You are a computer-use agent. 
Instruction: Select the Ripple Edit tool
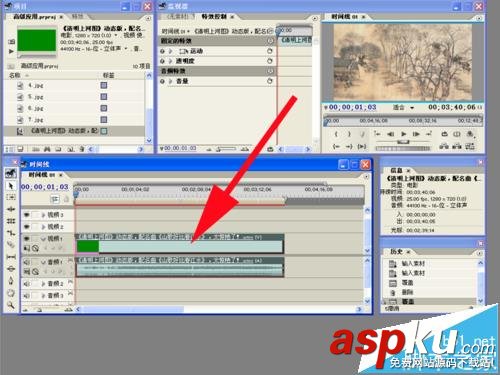point(11,209)
